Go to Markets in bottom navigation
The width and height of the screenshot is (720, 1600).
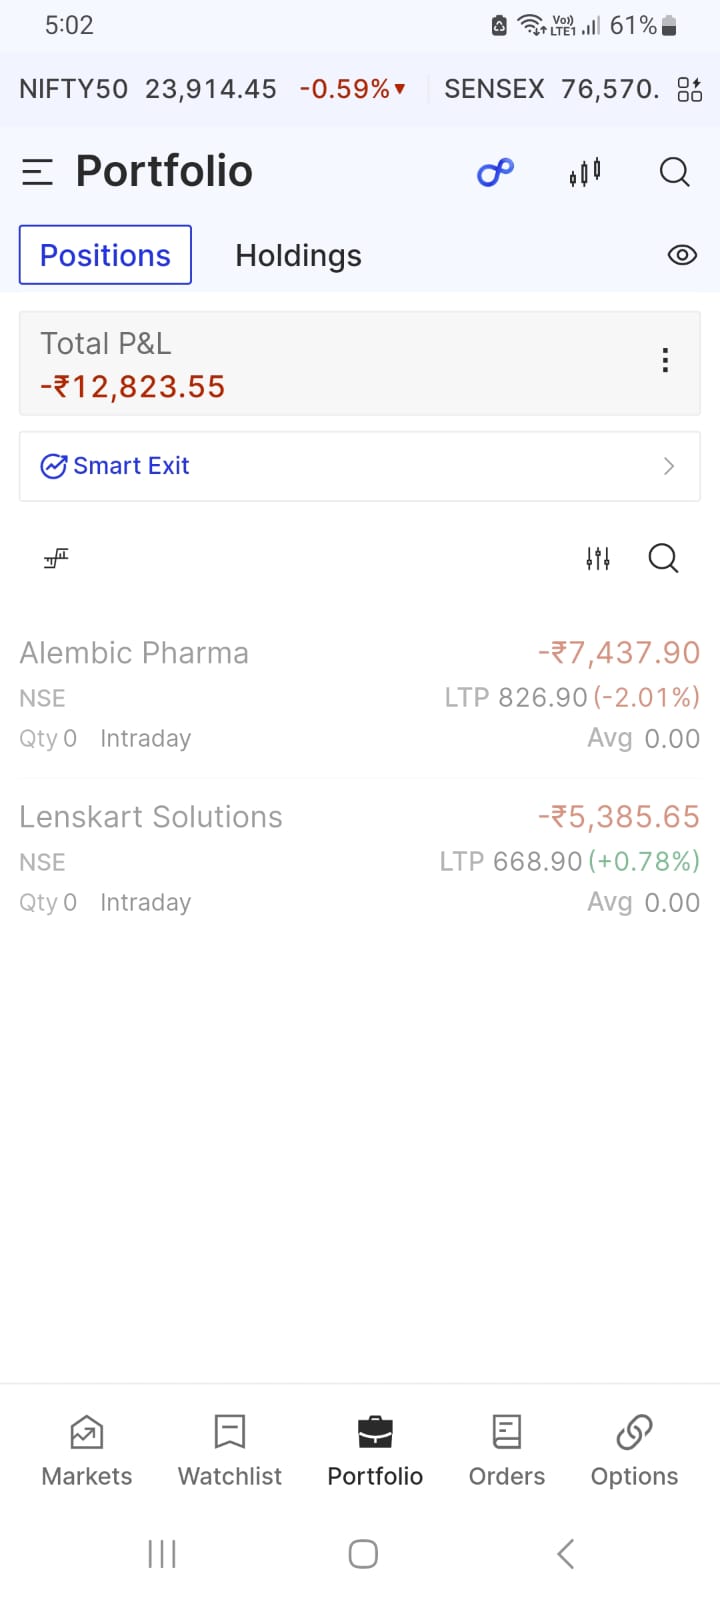[87, 1451]
